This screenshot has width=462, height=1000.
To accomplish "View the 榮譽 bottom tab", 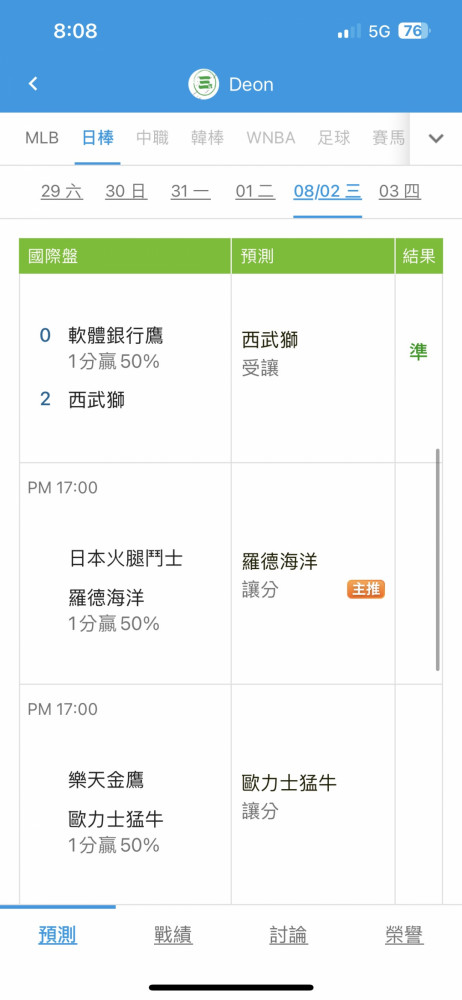I will 404,936.
